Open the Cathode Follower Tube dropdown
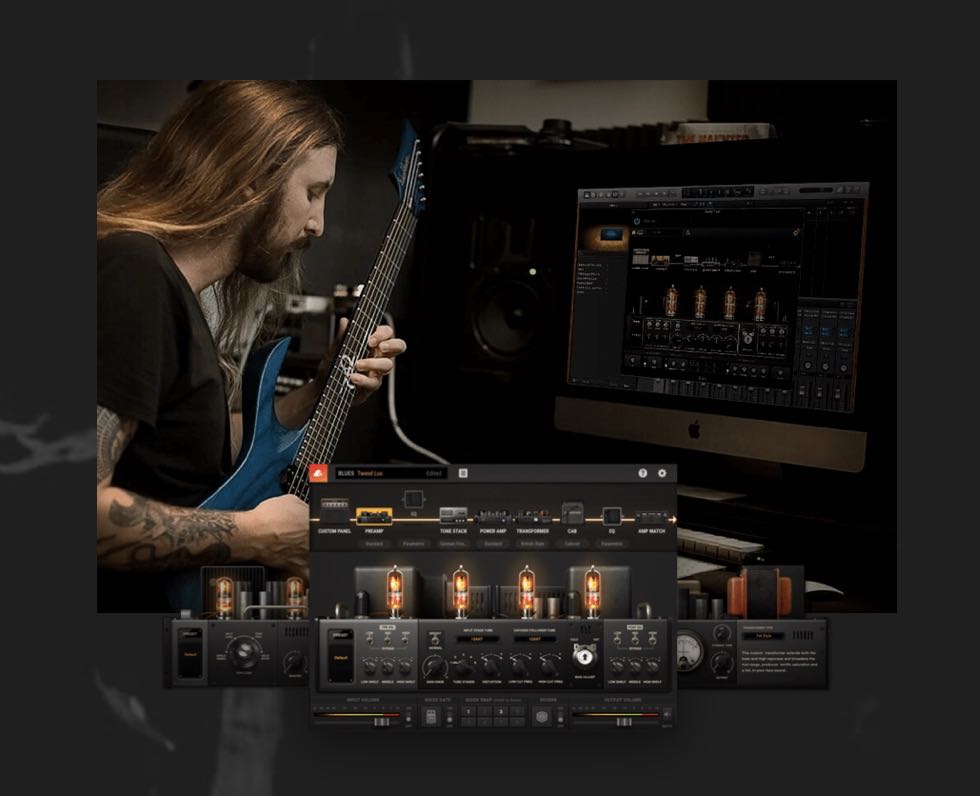The width and height of the screenshot is (980, 796). tap(536, 638)
